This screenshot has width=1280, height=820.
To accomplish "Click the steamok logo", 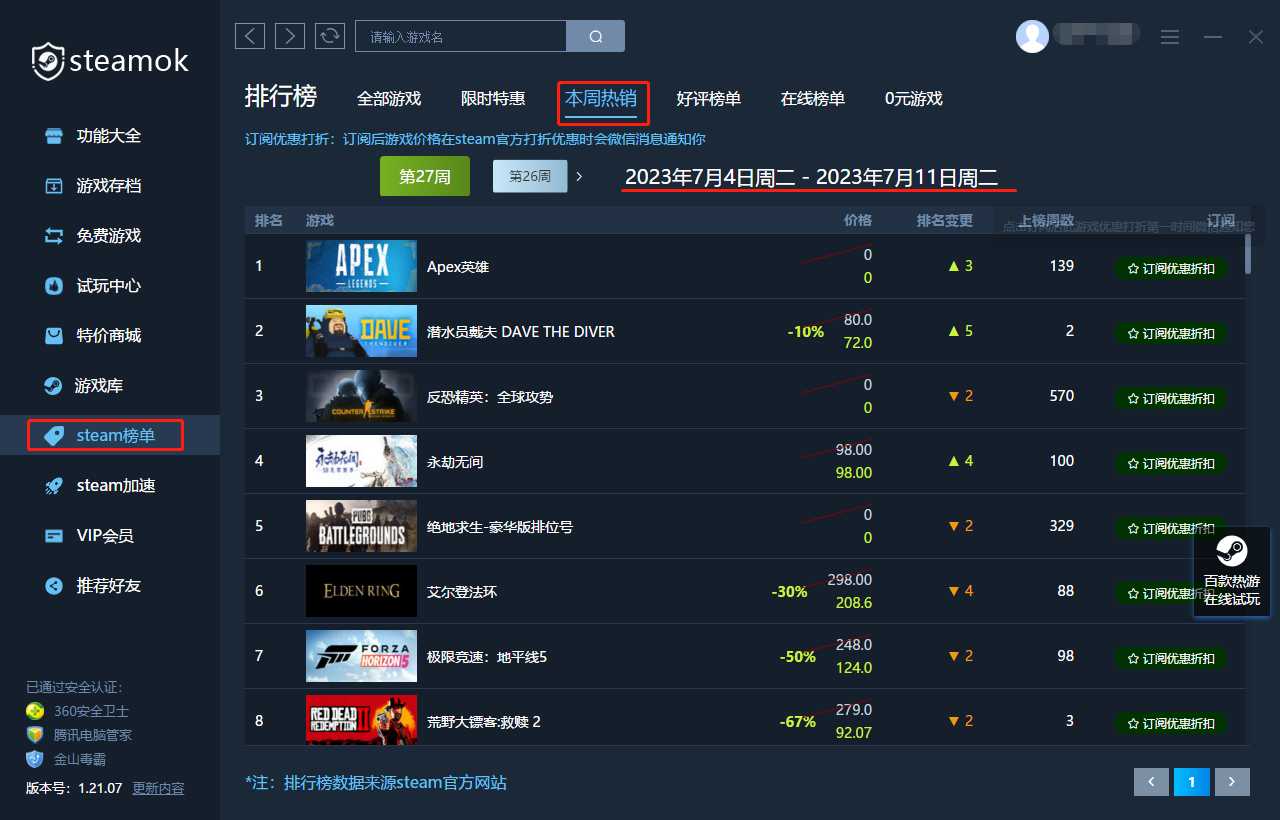I will [x=109, y=62].
